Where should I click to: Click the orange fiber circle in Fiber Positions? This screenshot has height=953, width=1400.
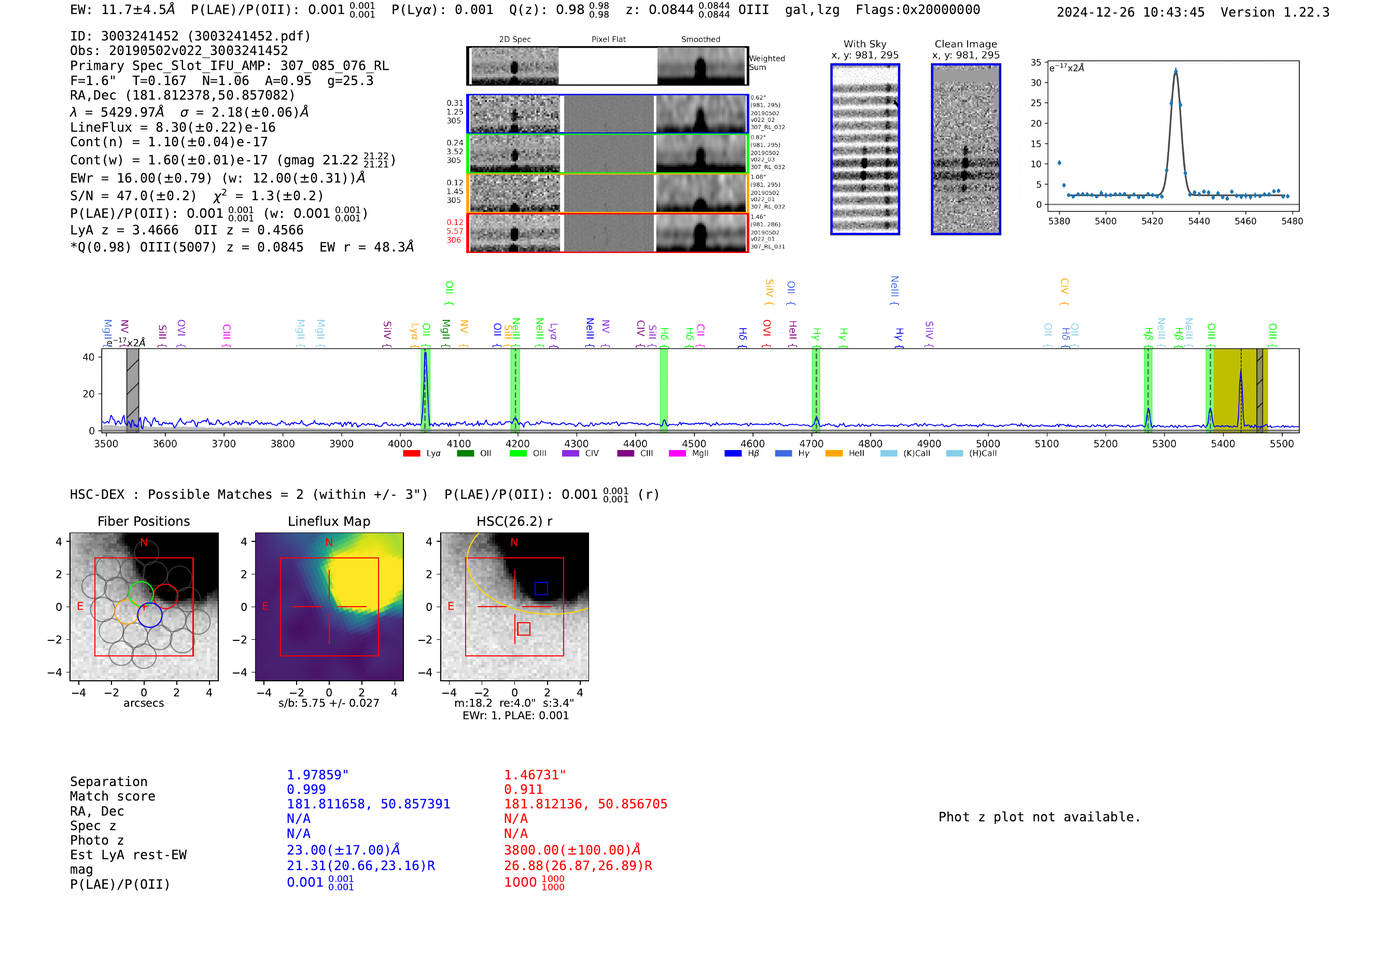pyautogui.click(x=127, y=612)
